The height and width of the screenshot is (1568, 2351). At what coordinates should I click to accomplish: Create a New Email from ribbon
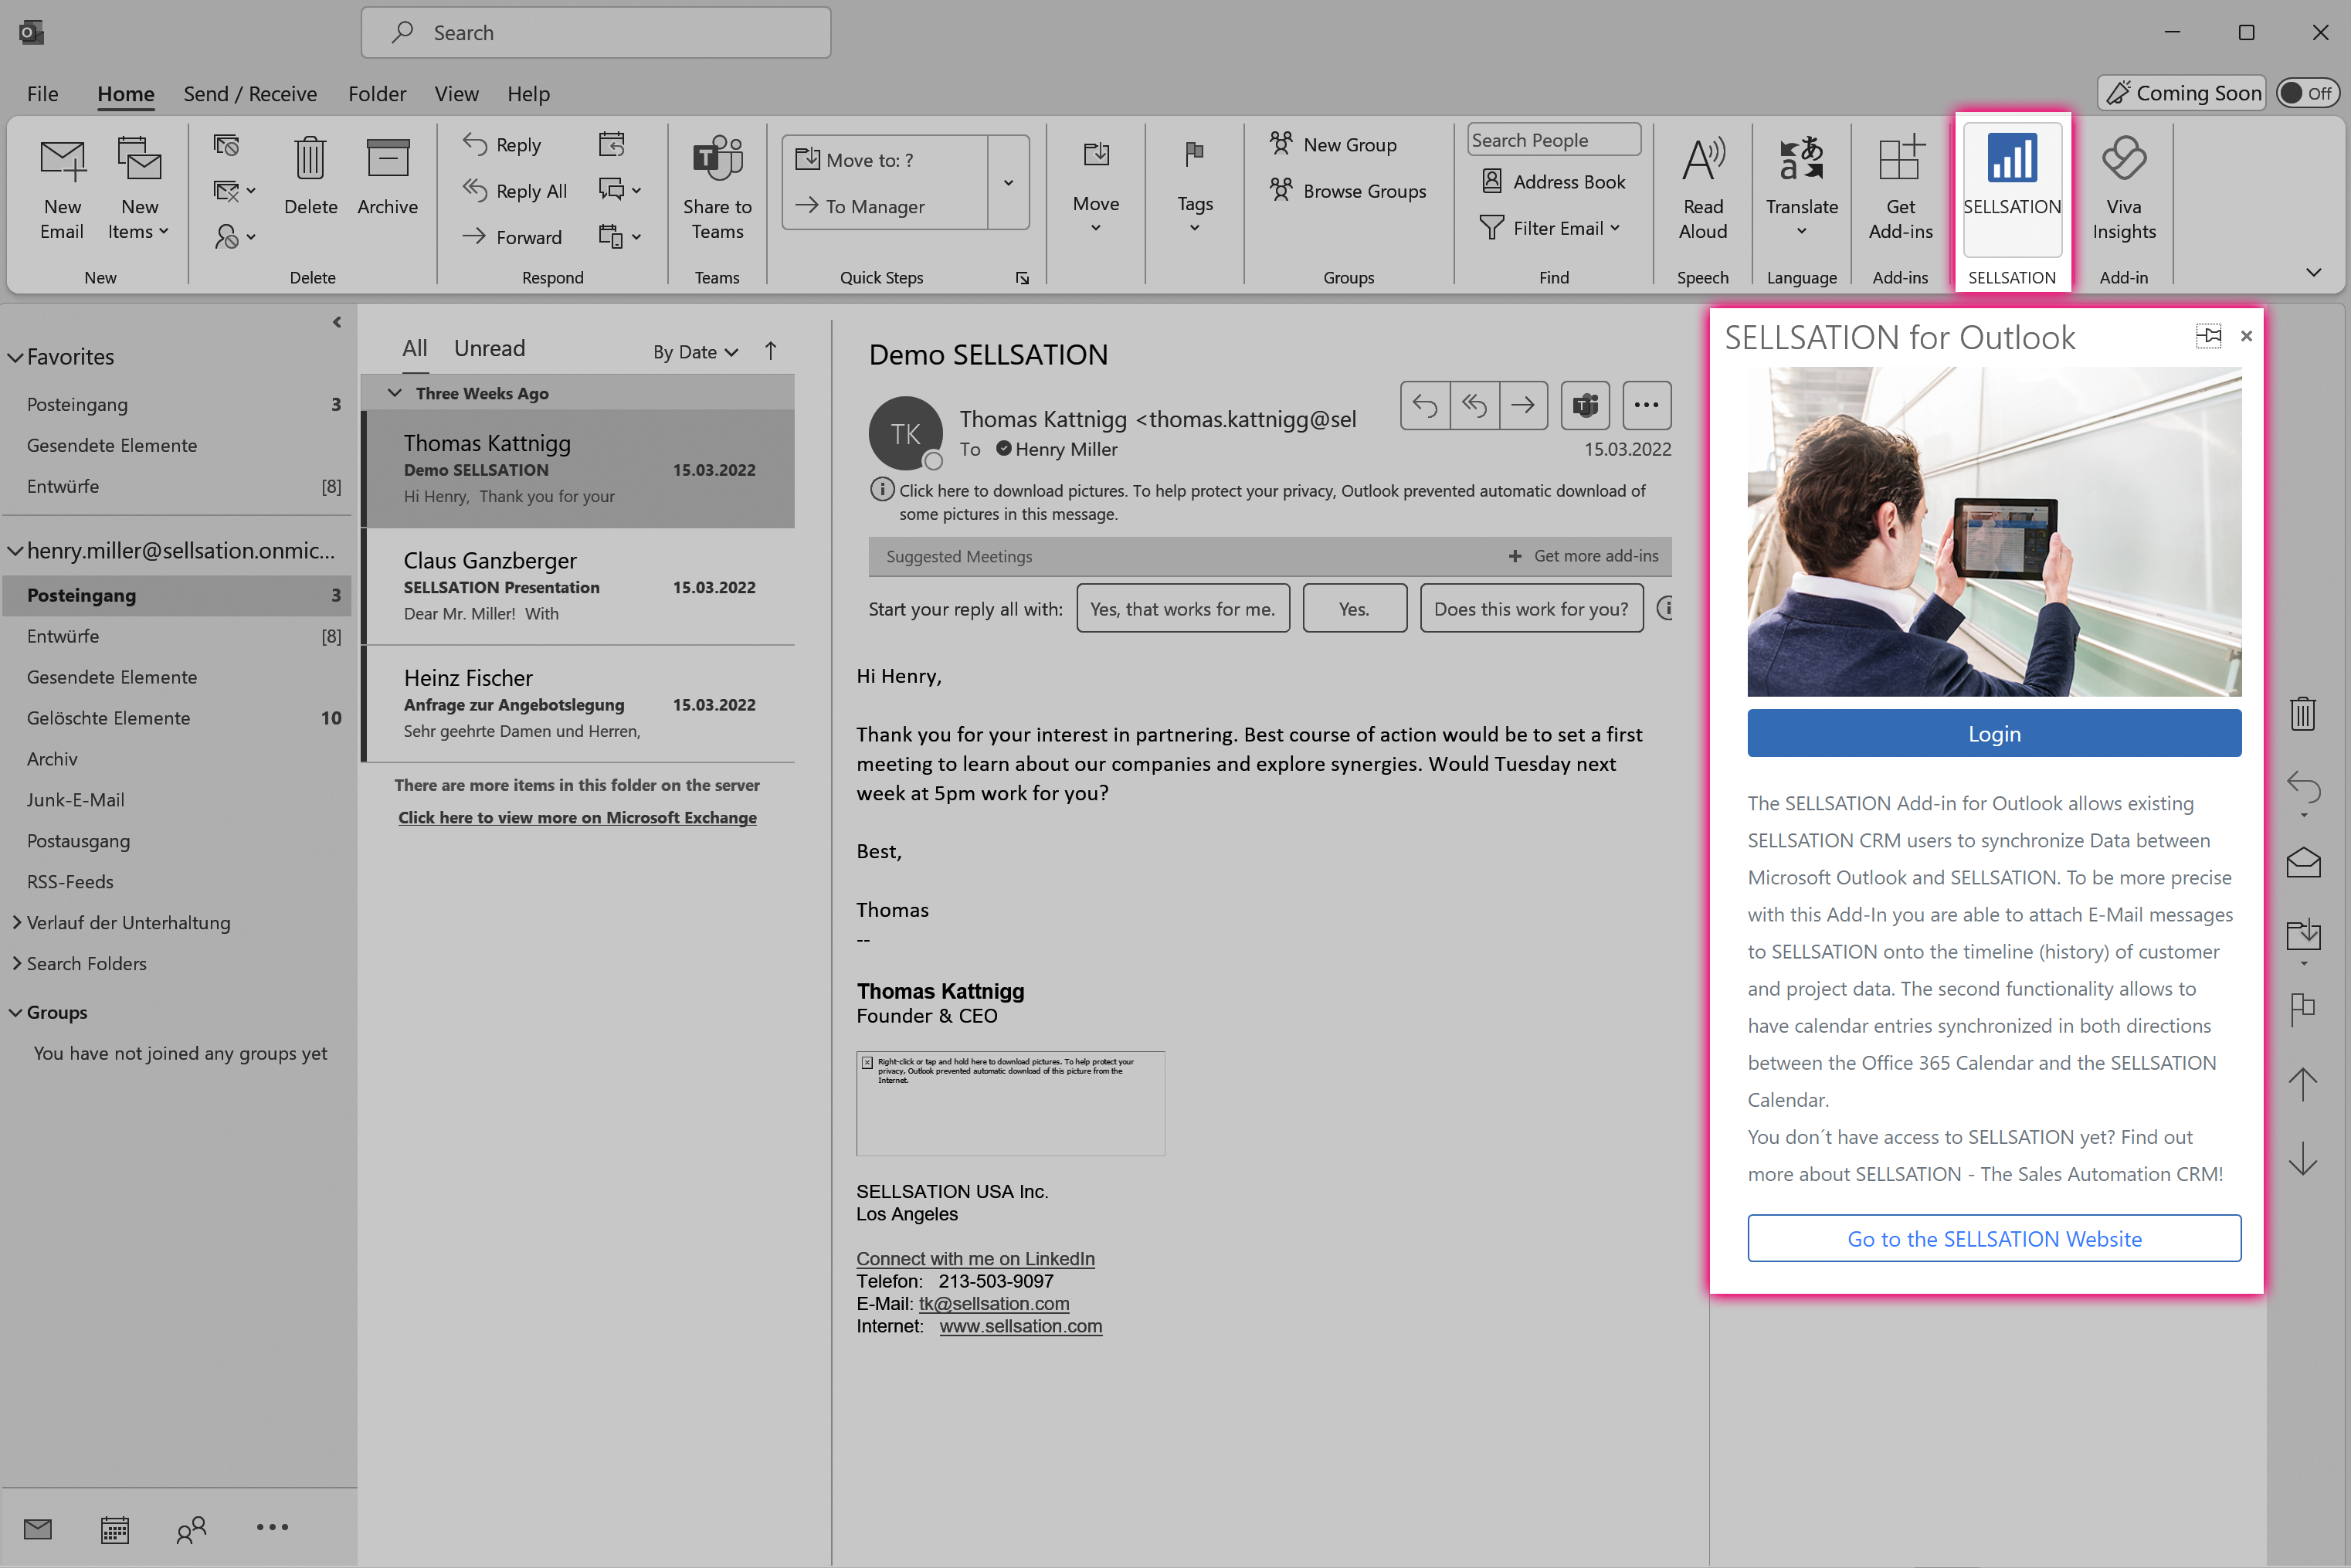[62, 188]
